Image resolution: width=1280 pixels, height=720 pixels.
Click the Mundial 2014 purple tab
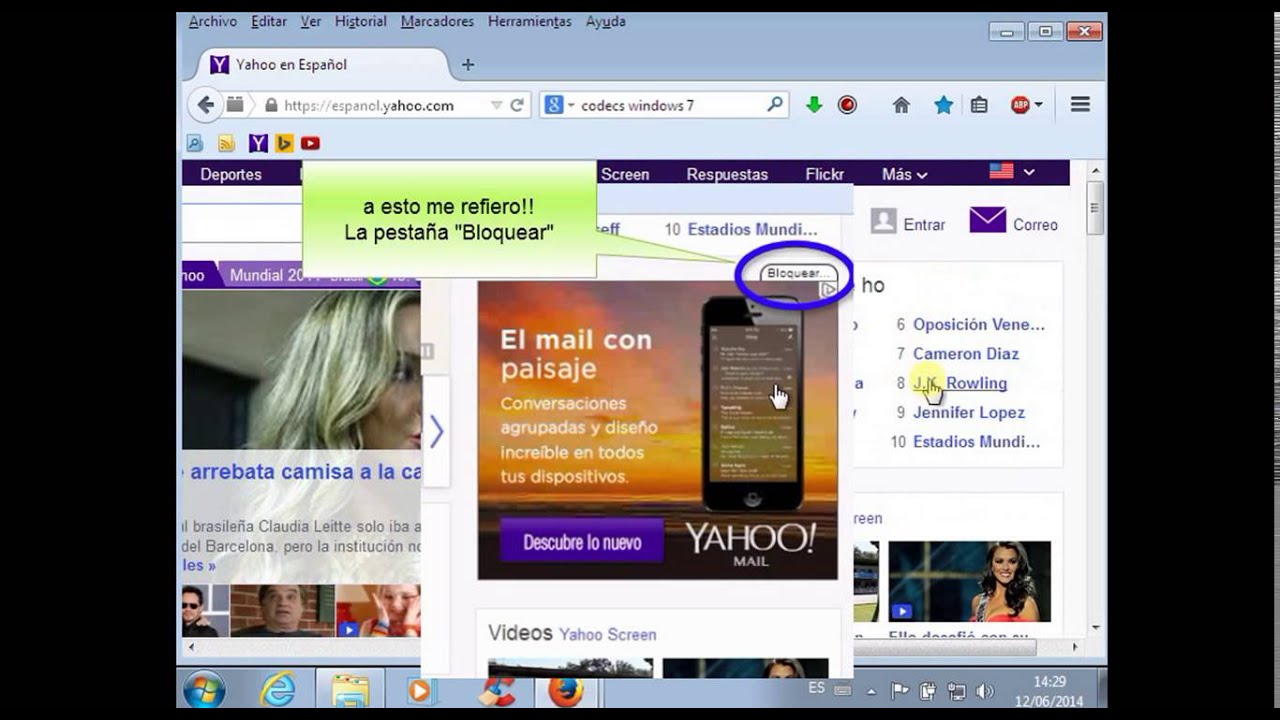277,275
